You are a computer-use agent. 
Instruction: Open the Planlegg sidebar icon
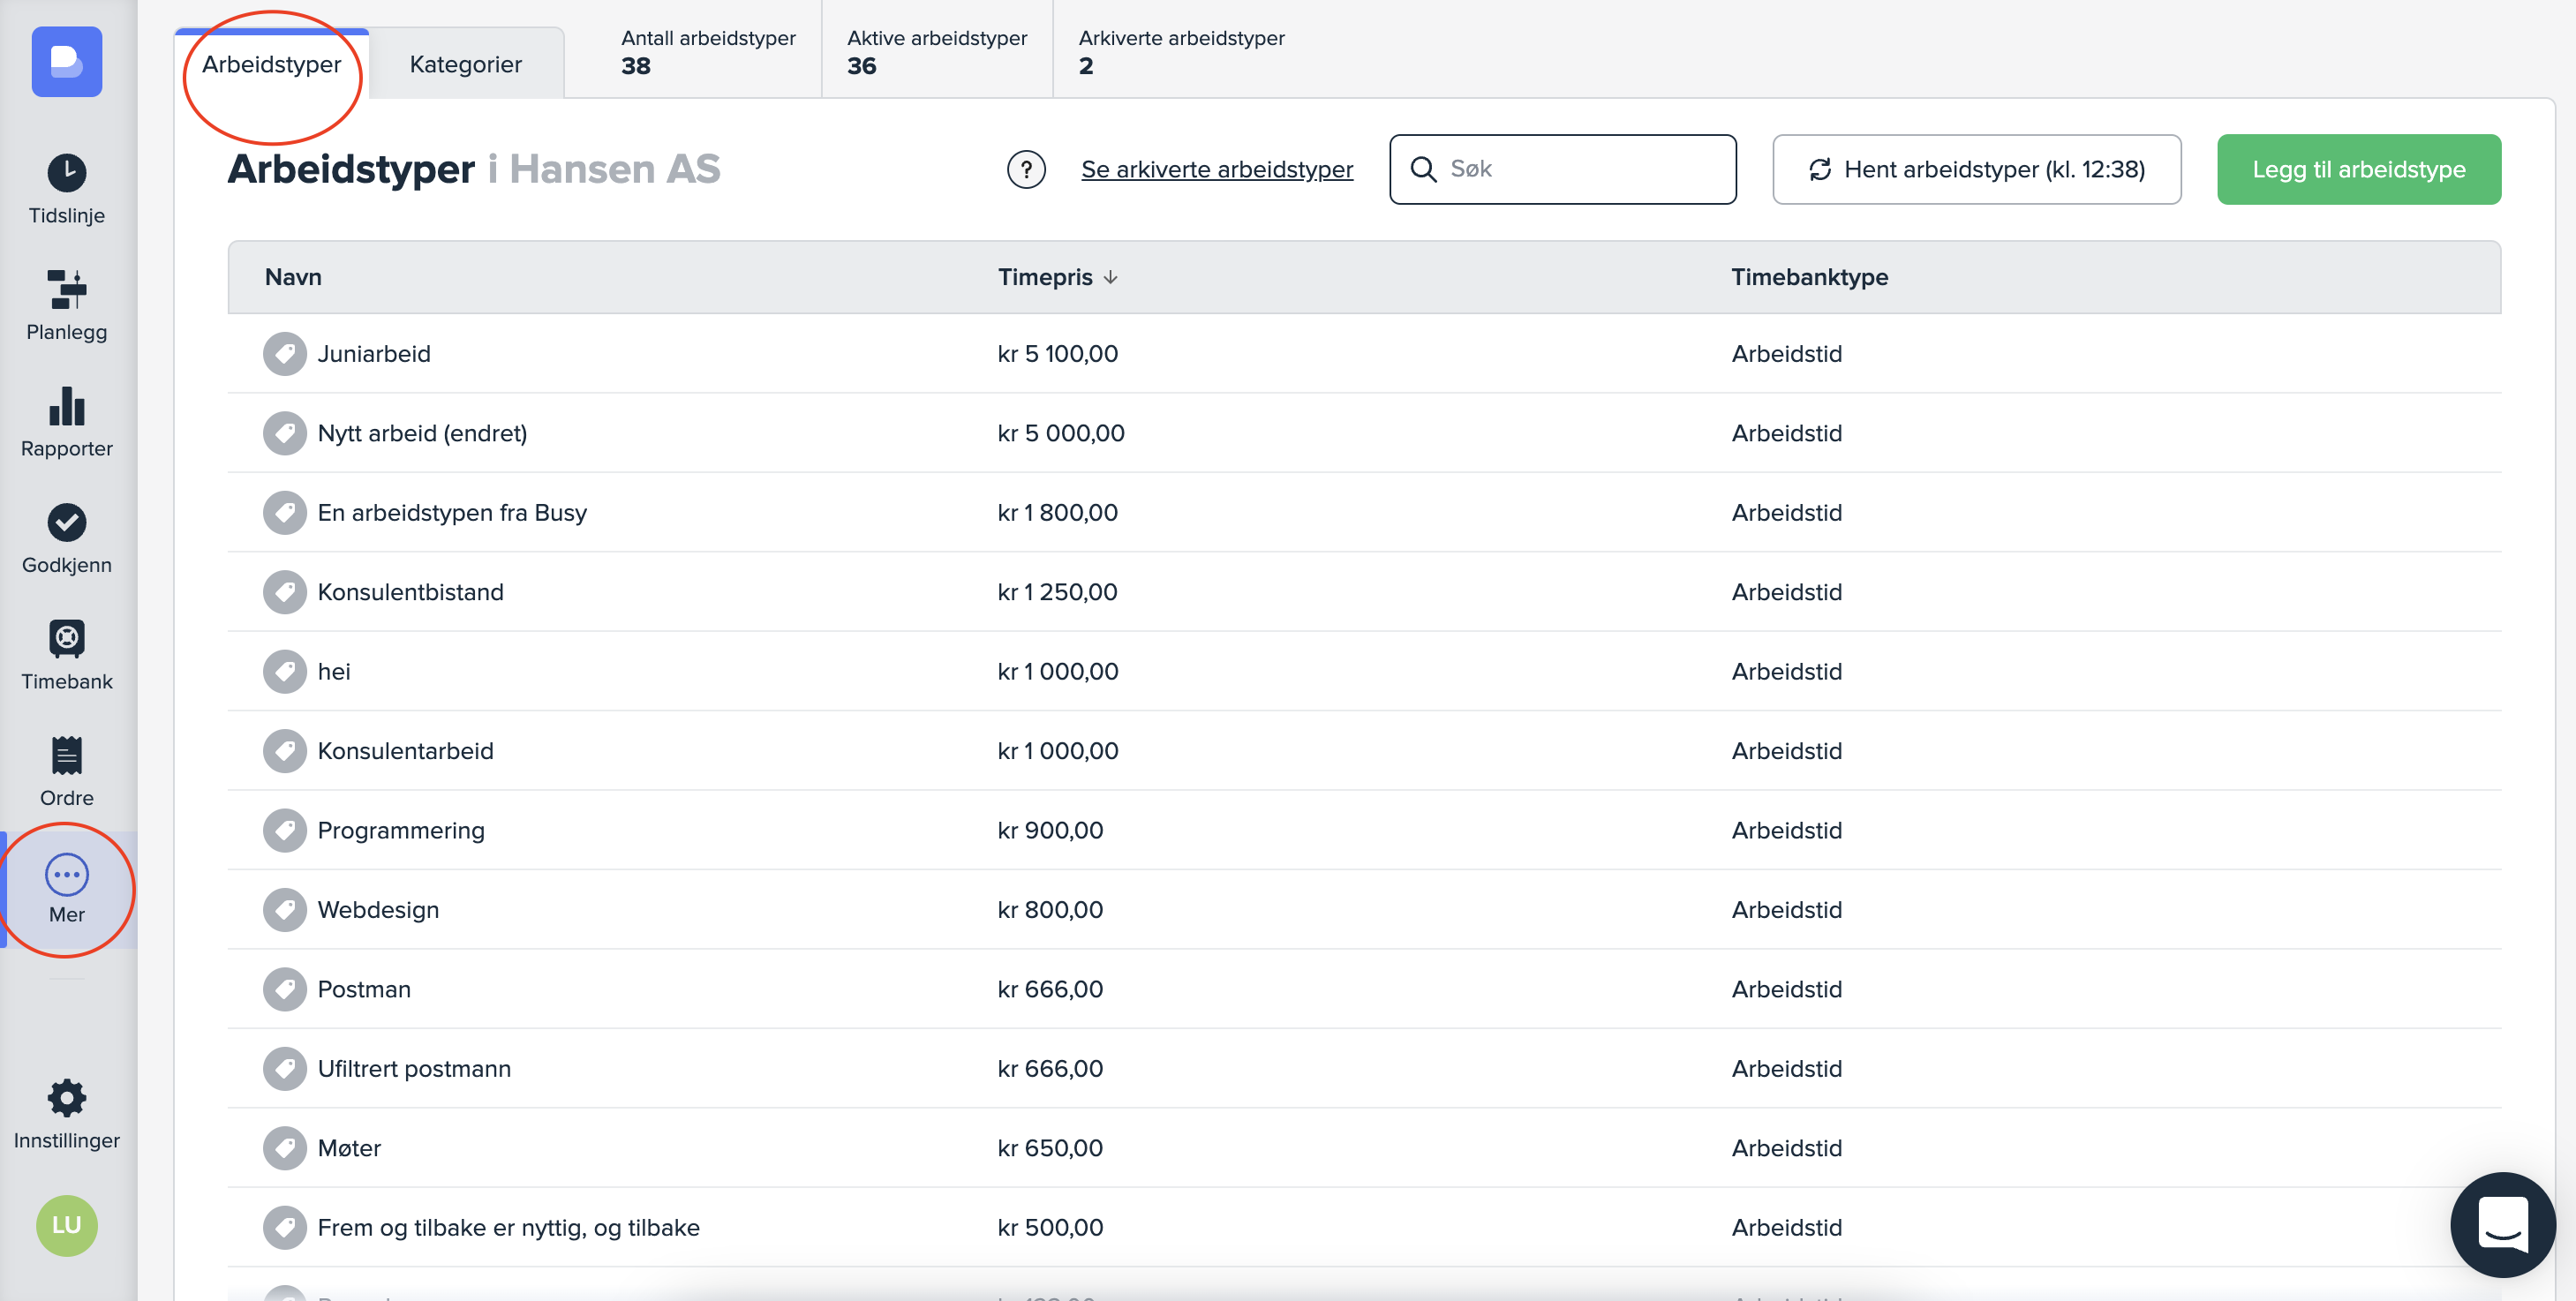(x=66, y=289)
